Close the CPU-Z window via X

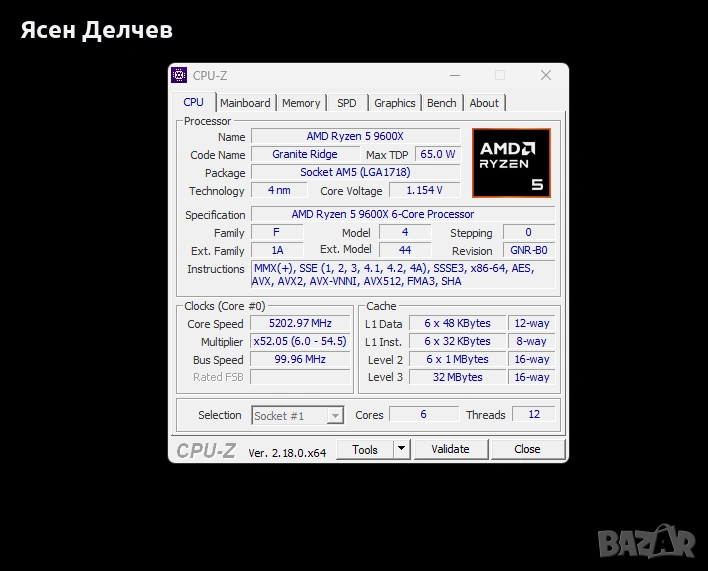click(545, 75)
